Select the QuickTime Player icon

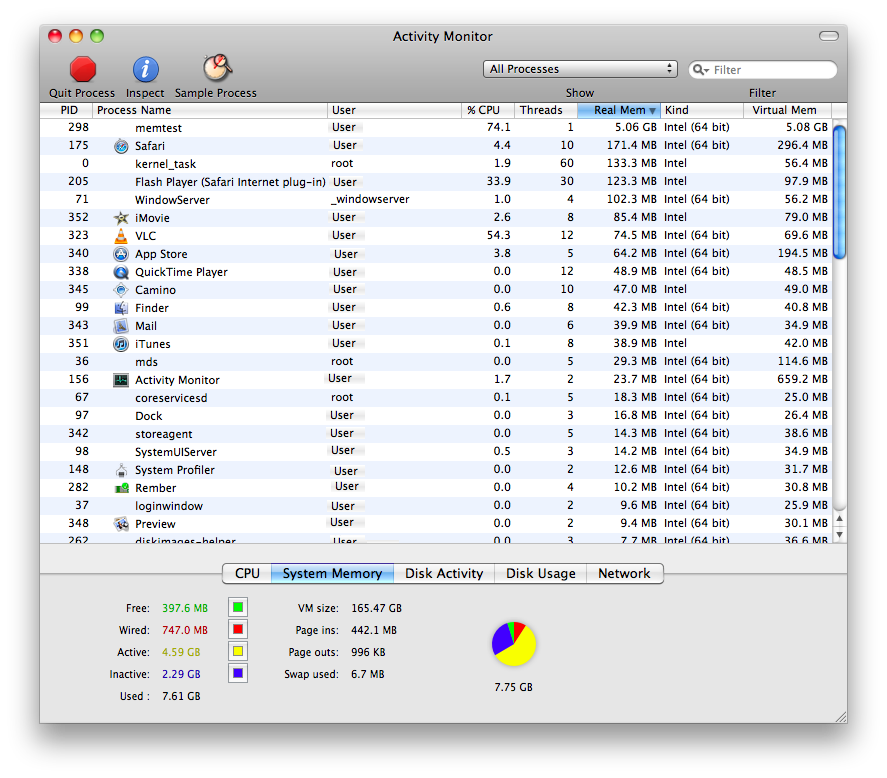(121, 272)
